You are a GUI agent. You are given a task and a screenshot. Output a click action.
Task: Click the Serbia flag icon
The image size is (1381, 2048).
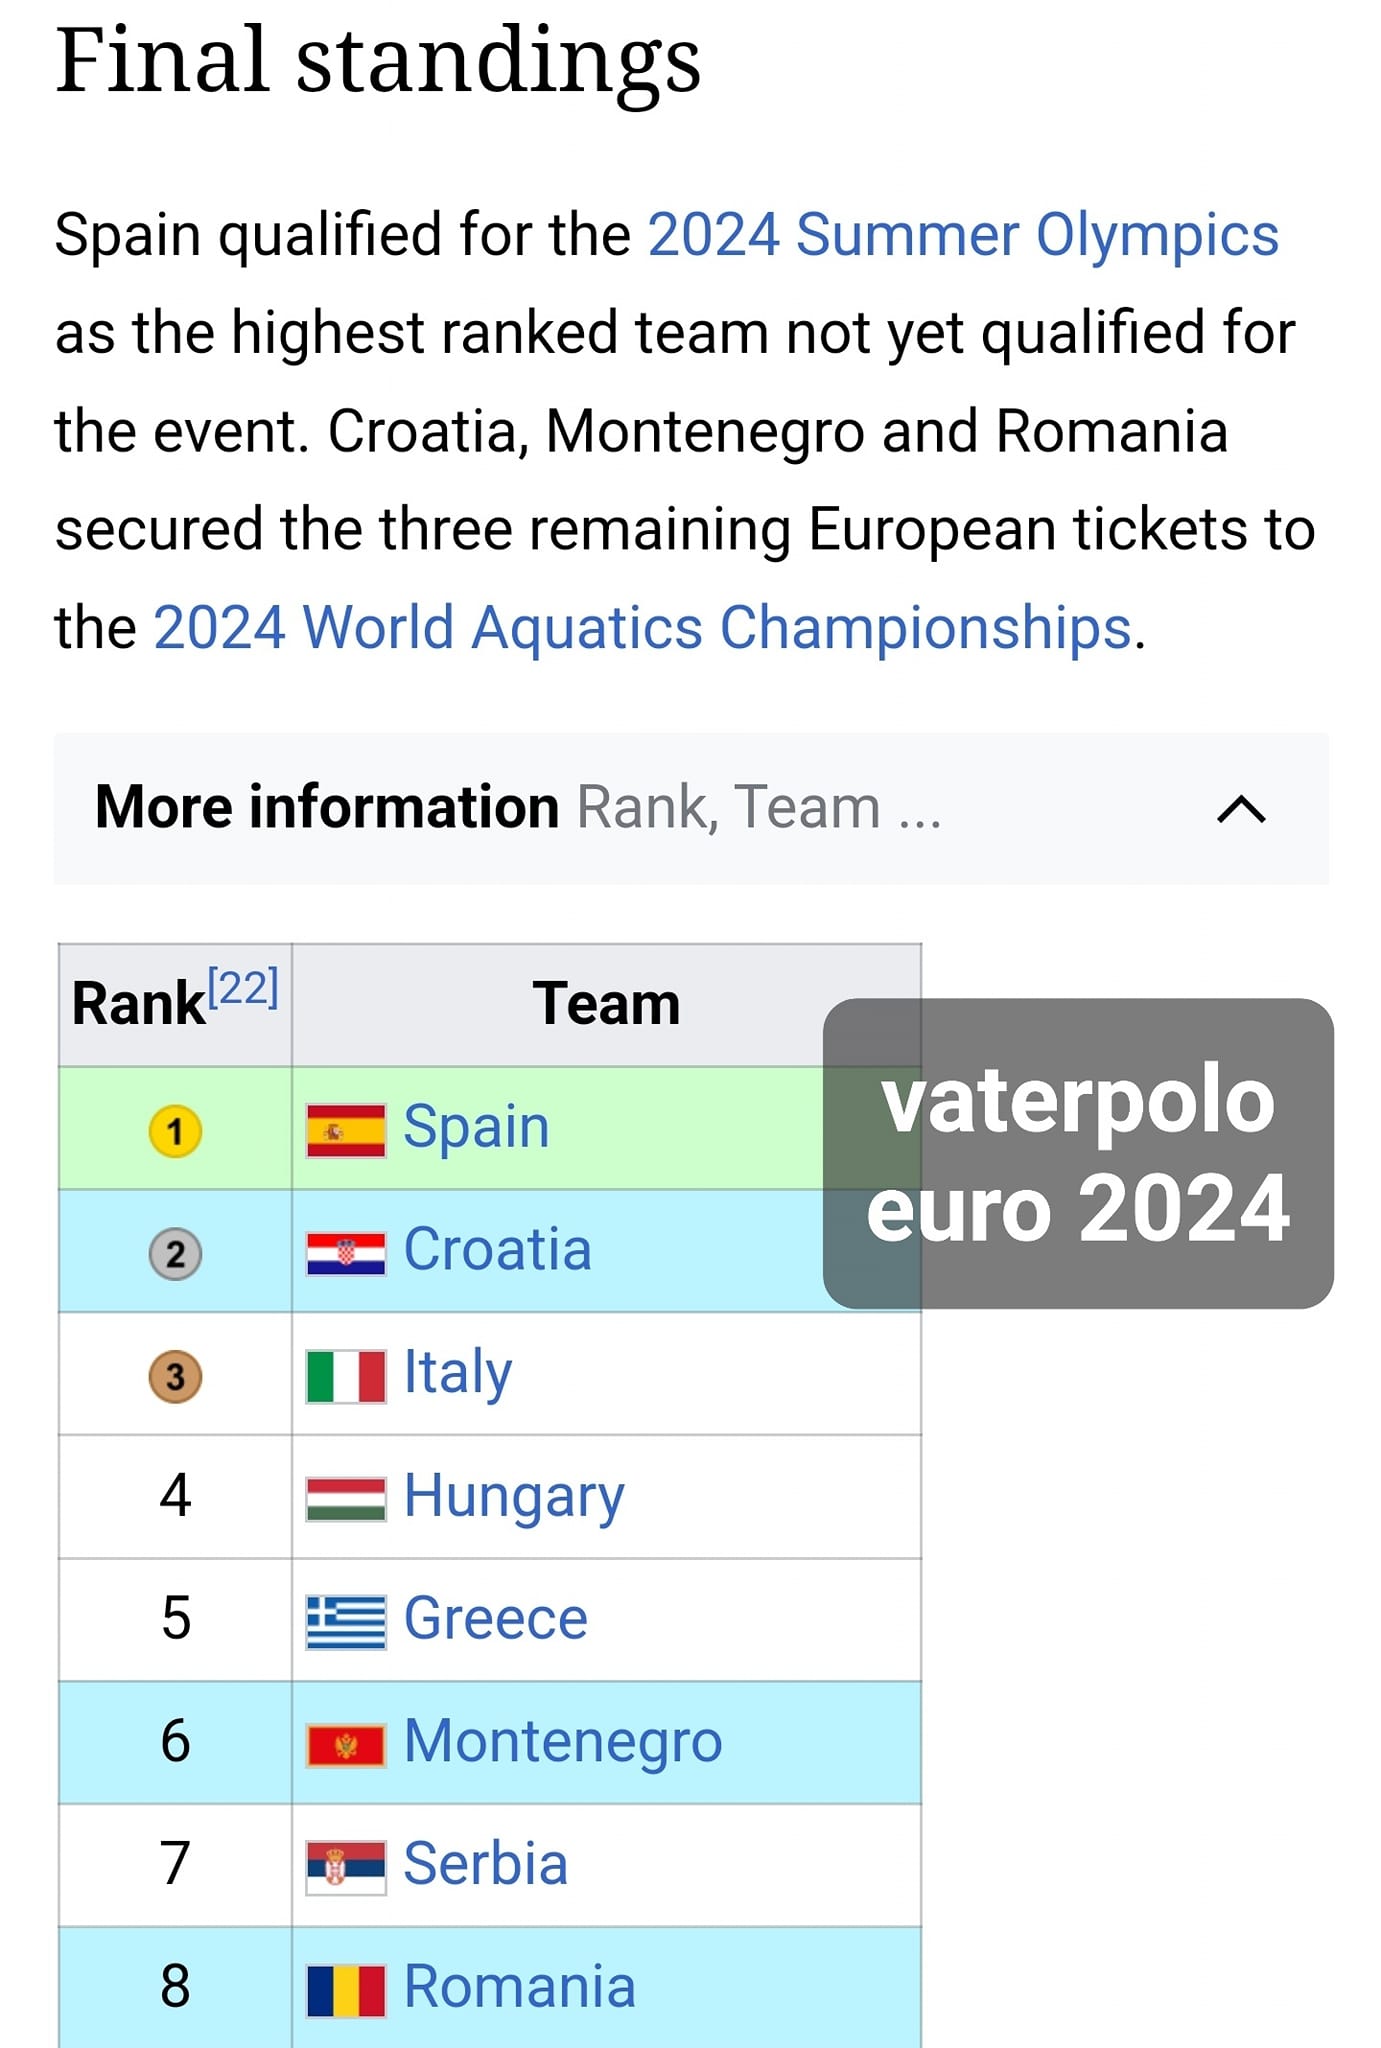click(x=345, y=1868)
